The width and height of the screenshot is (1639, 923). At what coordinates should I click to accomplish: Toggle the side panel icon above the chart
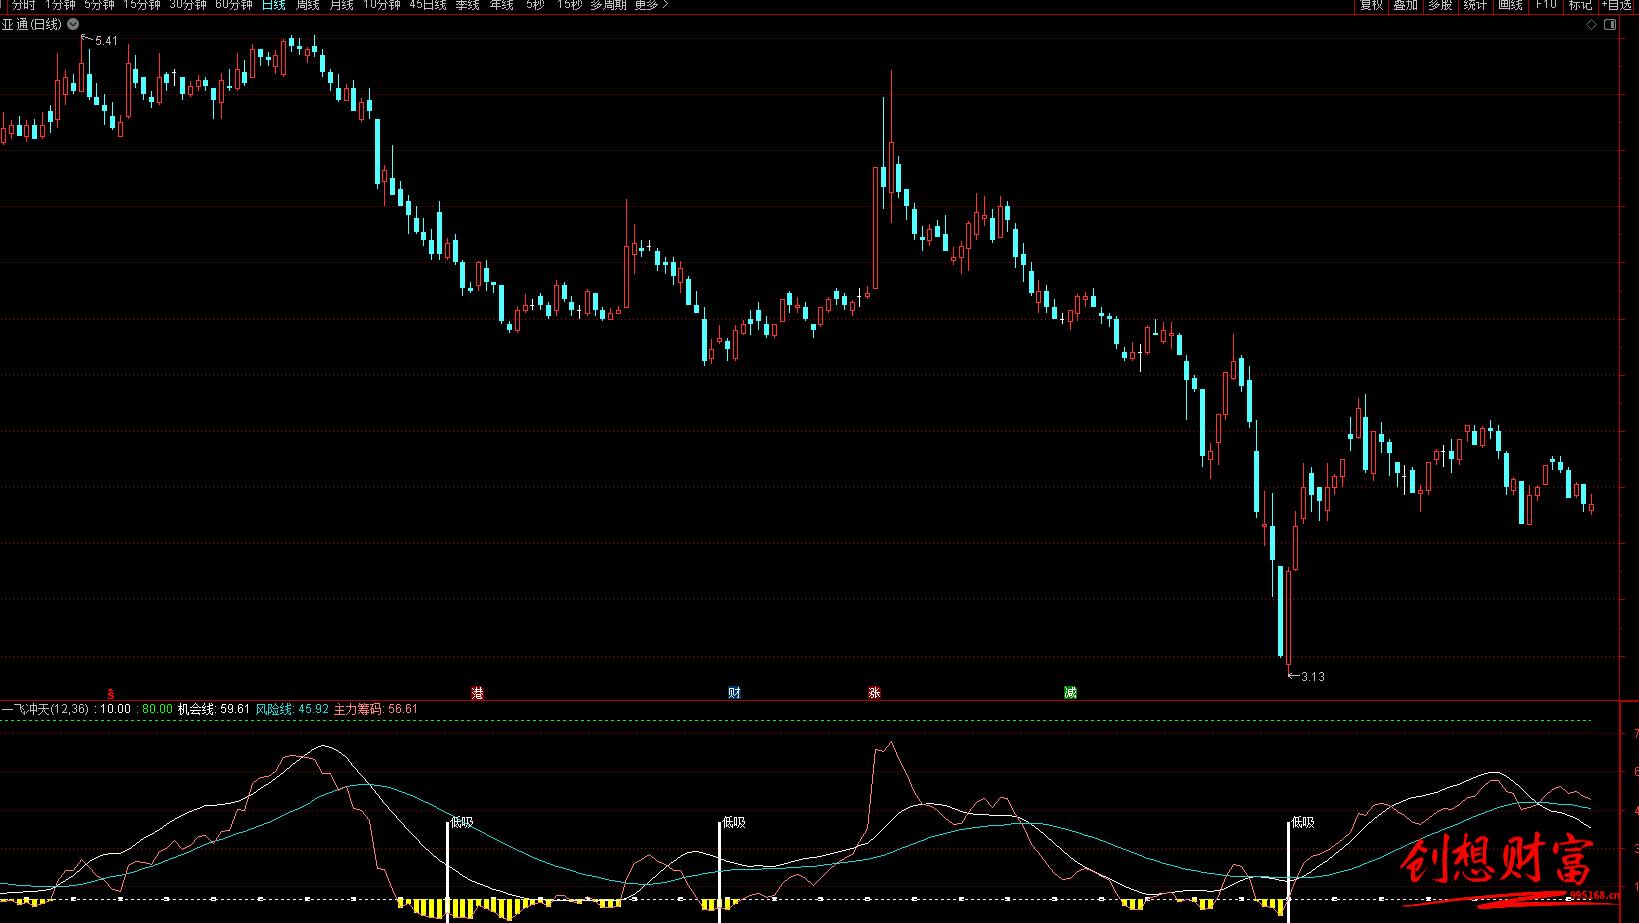1610,25
